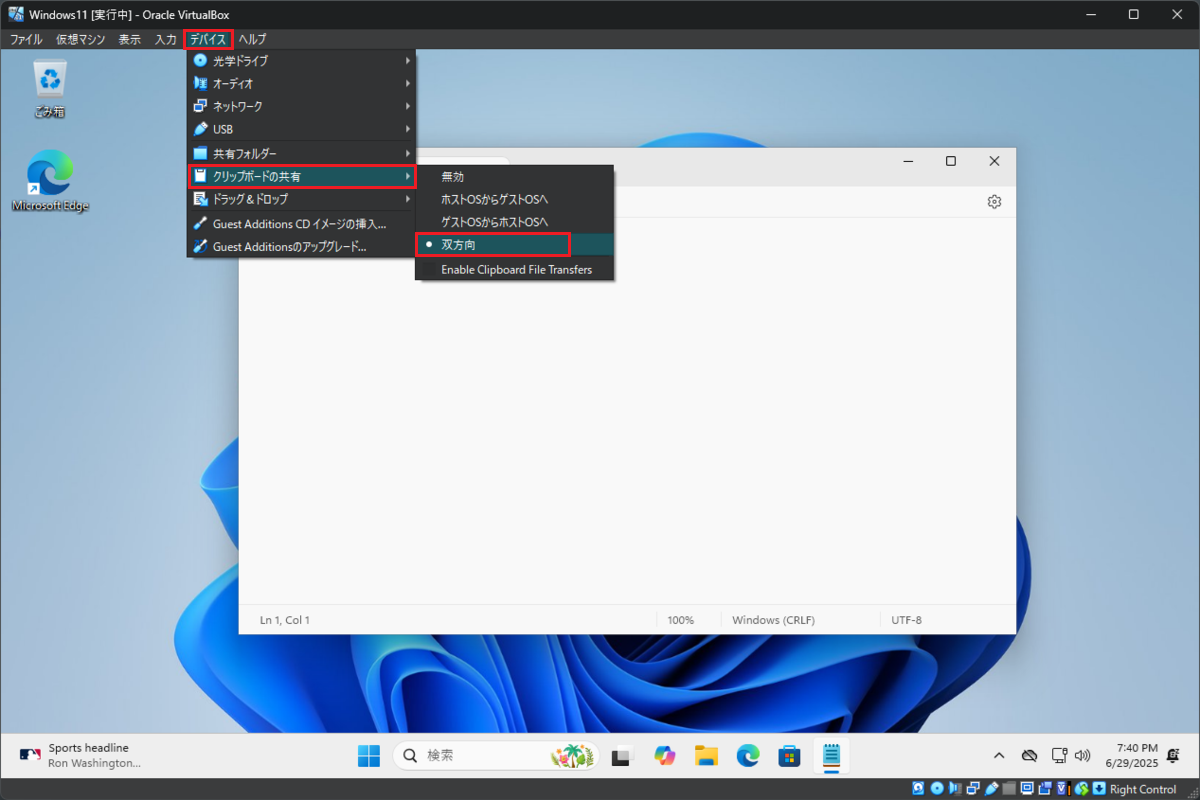The image size is (1200, 800).
Task: Click the 検索 taskbar search box
Action: coord(496,756)
